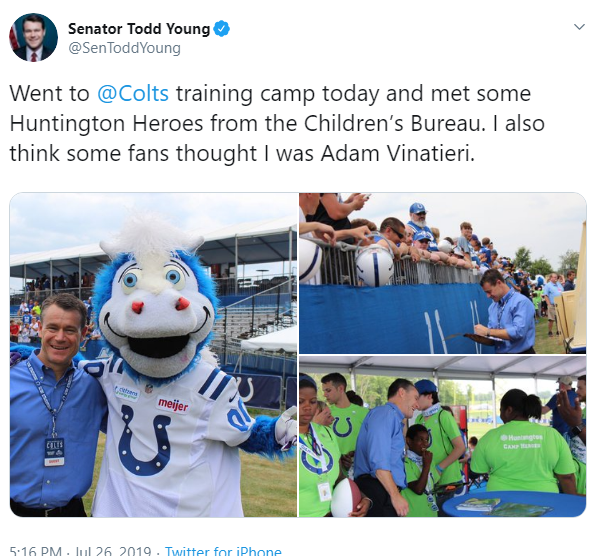Open Senator Todd Young's profile avatar
Image resolution: width=595 pixels, height=556 pixels.
click(33, 38)
